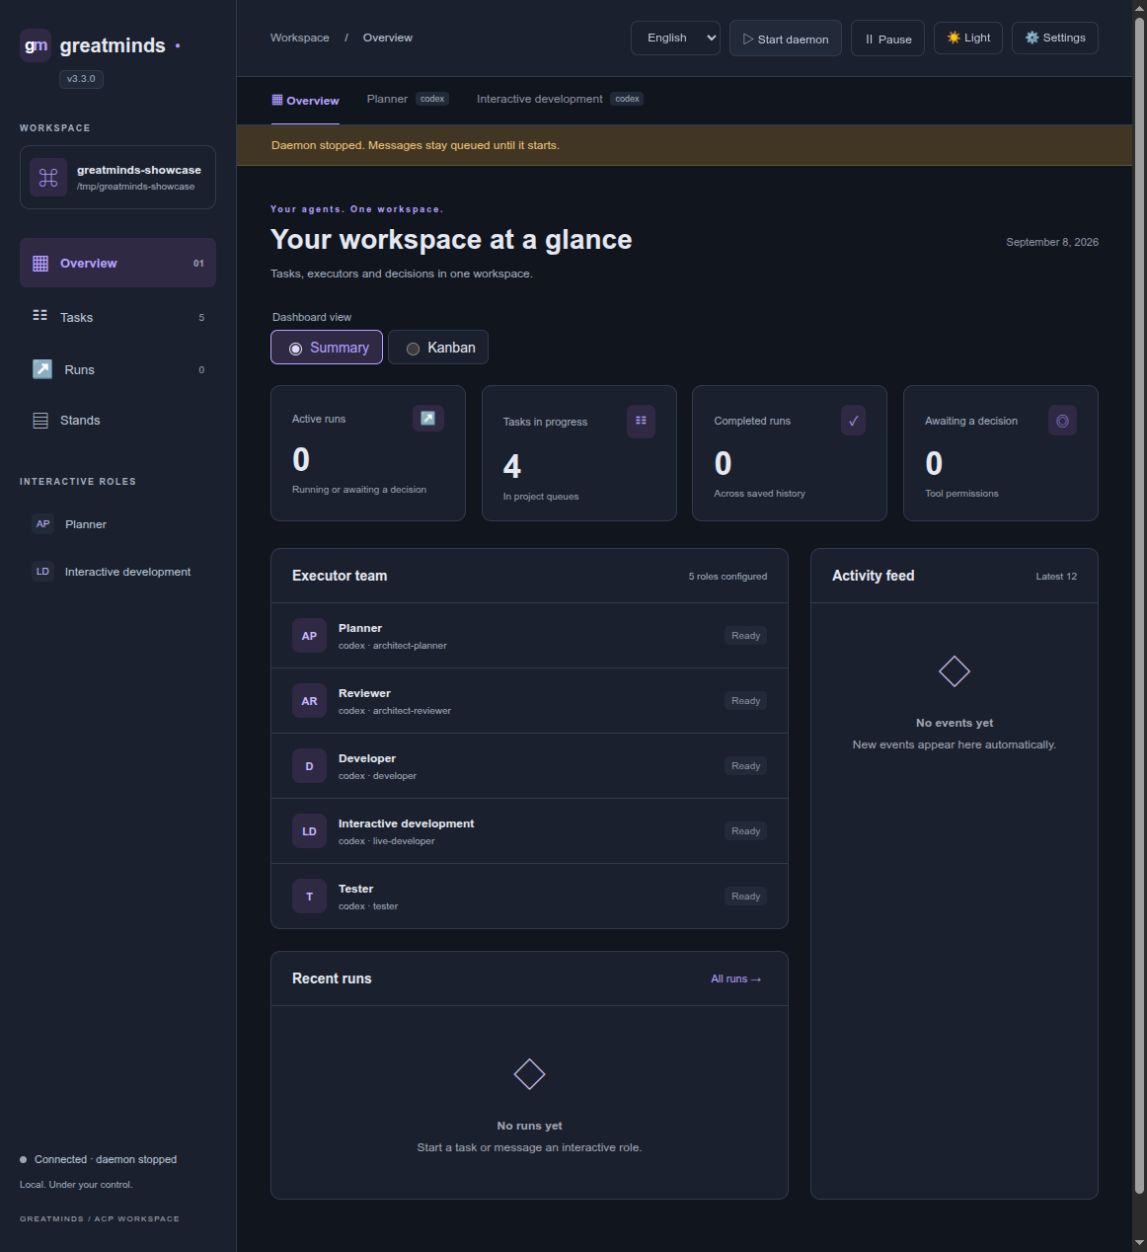1147x1252 pixels.
Task: Follow the All runs link
Action: (736, 979)
